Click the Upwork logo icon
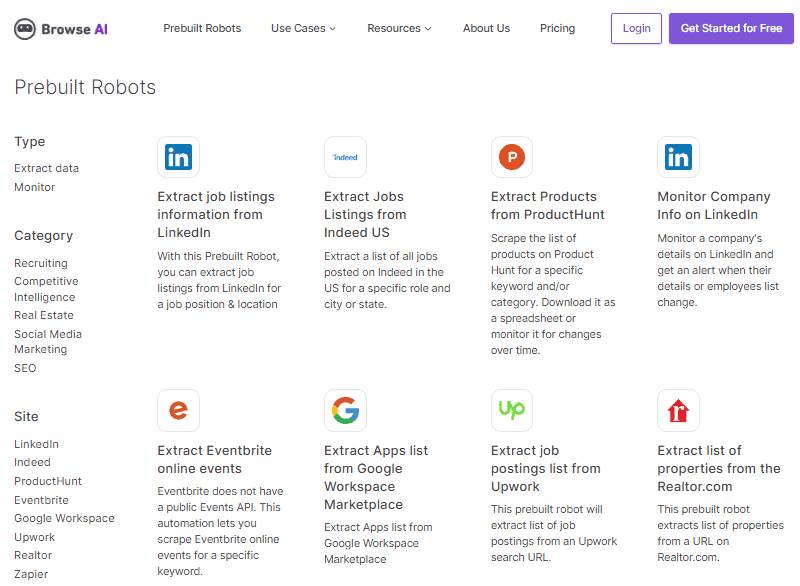The height and width of the screenshot is (586, 800). pyautogui.click(x=512, y=411)
